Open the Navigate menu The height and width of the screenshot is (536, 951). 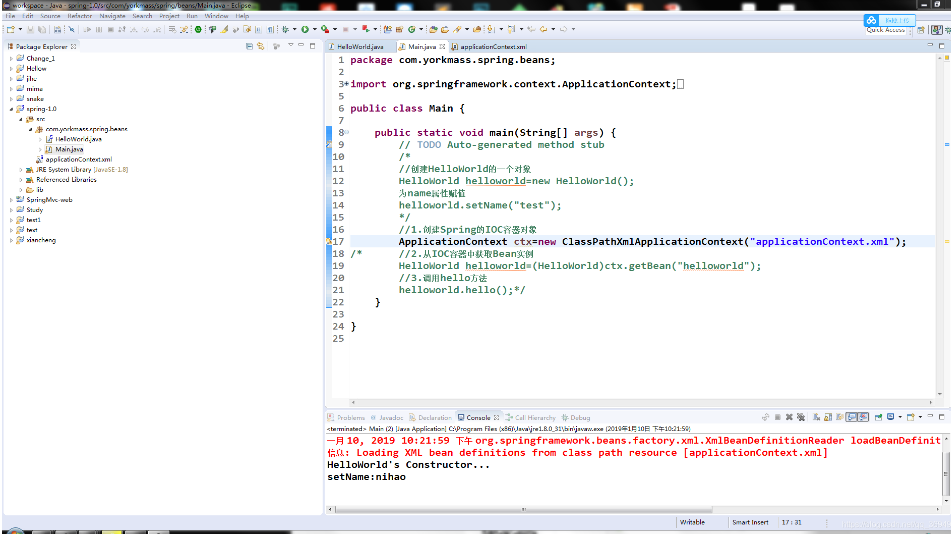(112, 17)
